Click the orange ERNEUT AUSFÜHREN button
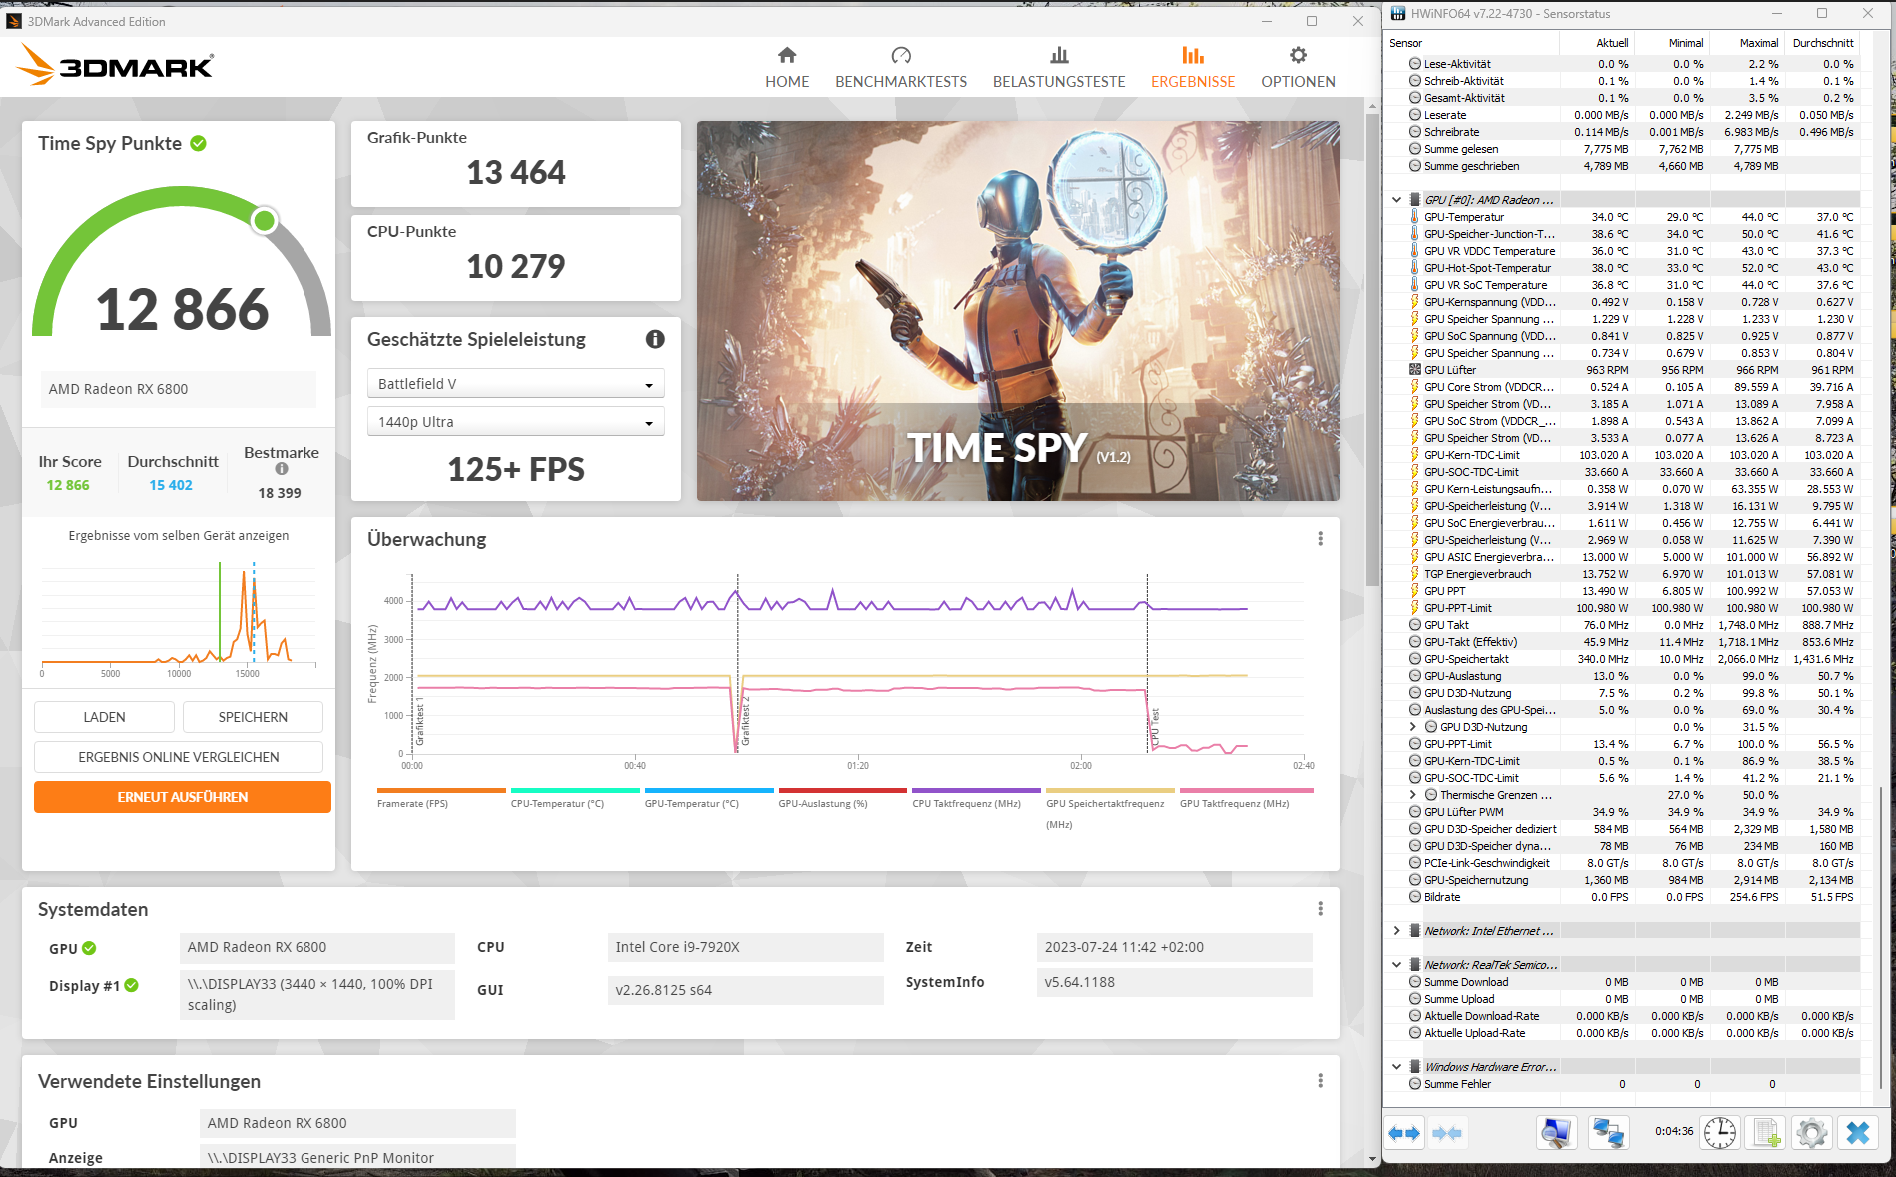This screenshot has width=1896, height=1177. 182,797
